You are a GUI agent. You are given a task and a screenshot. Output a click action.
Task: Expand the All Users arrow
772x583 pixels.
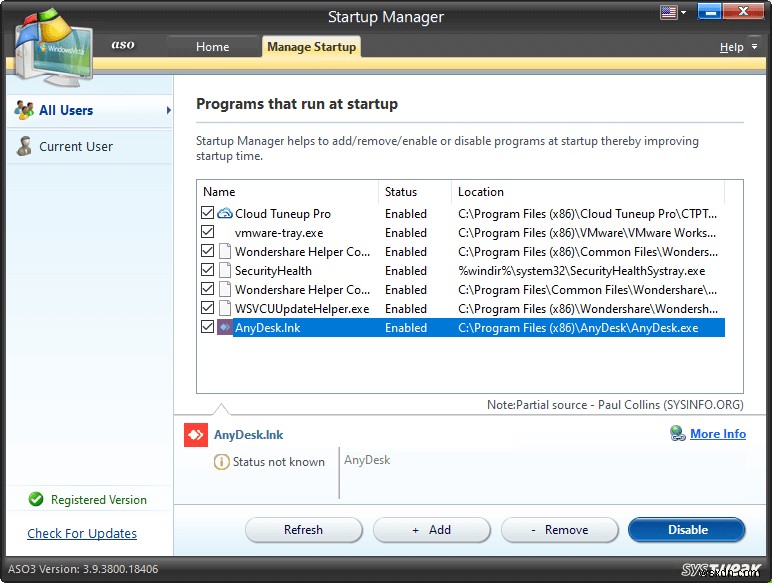168,110
